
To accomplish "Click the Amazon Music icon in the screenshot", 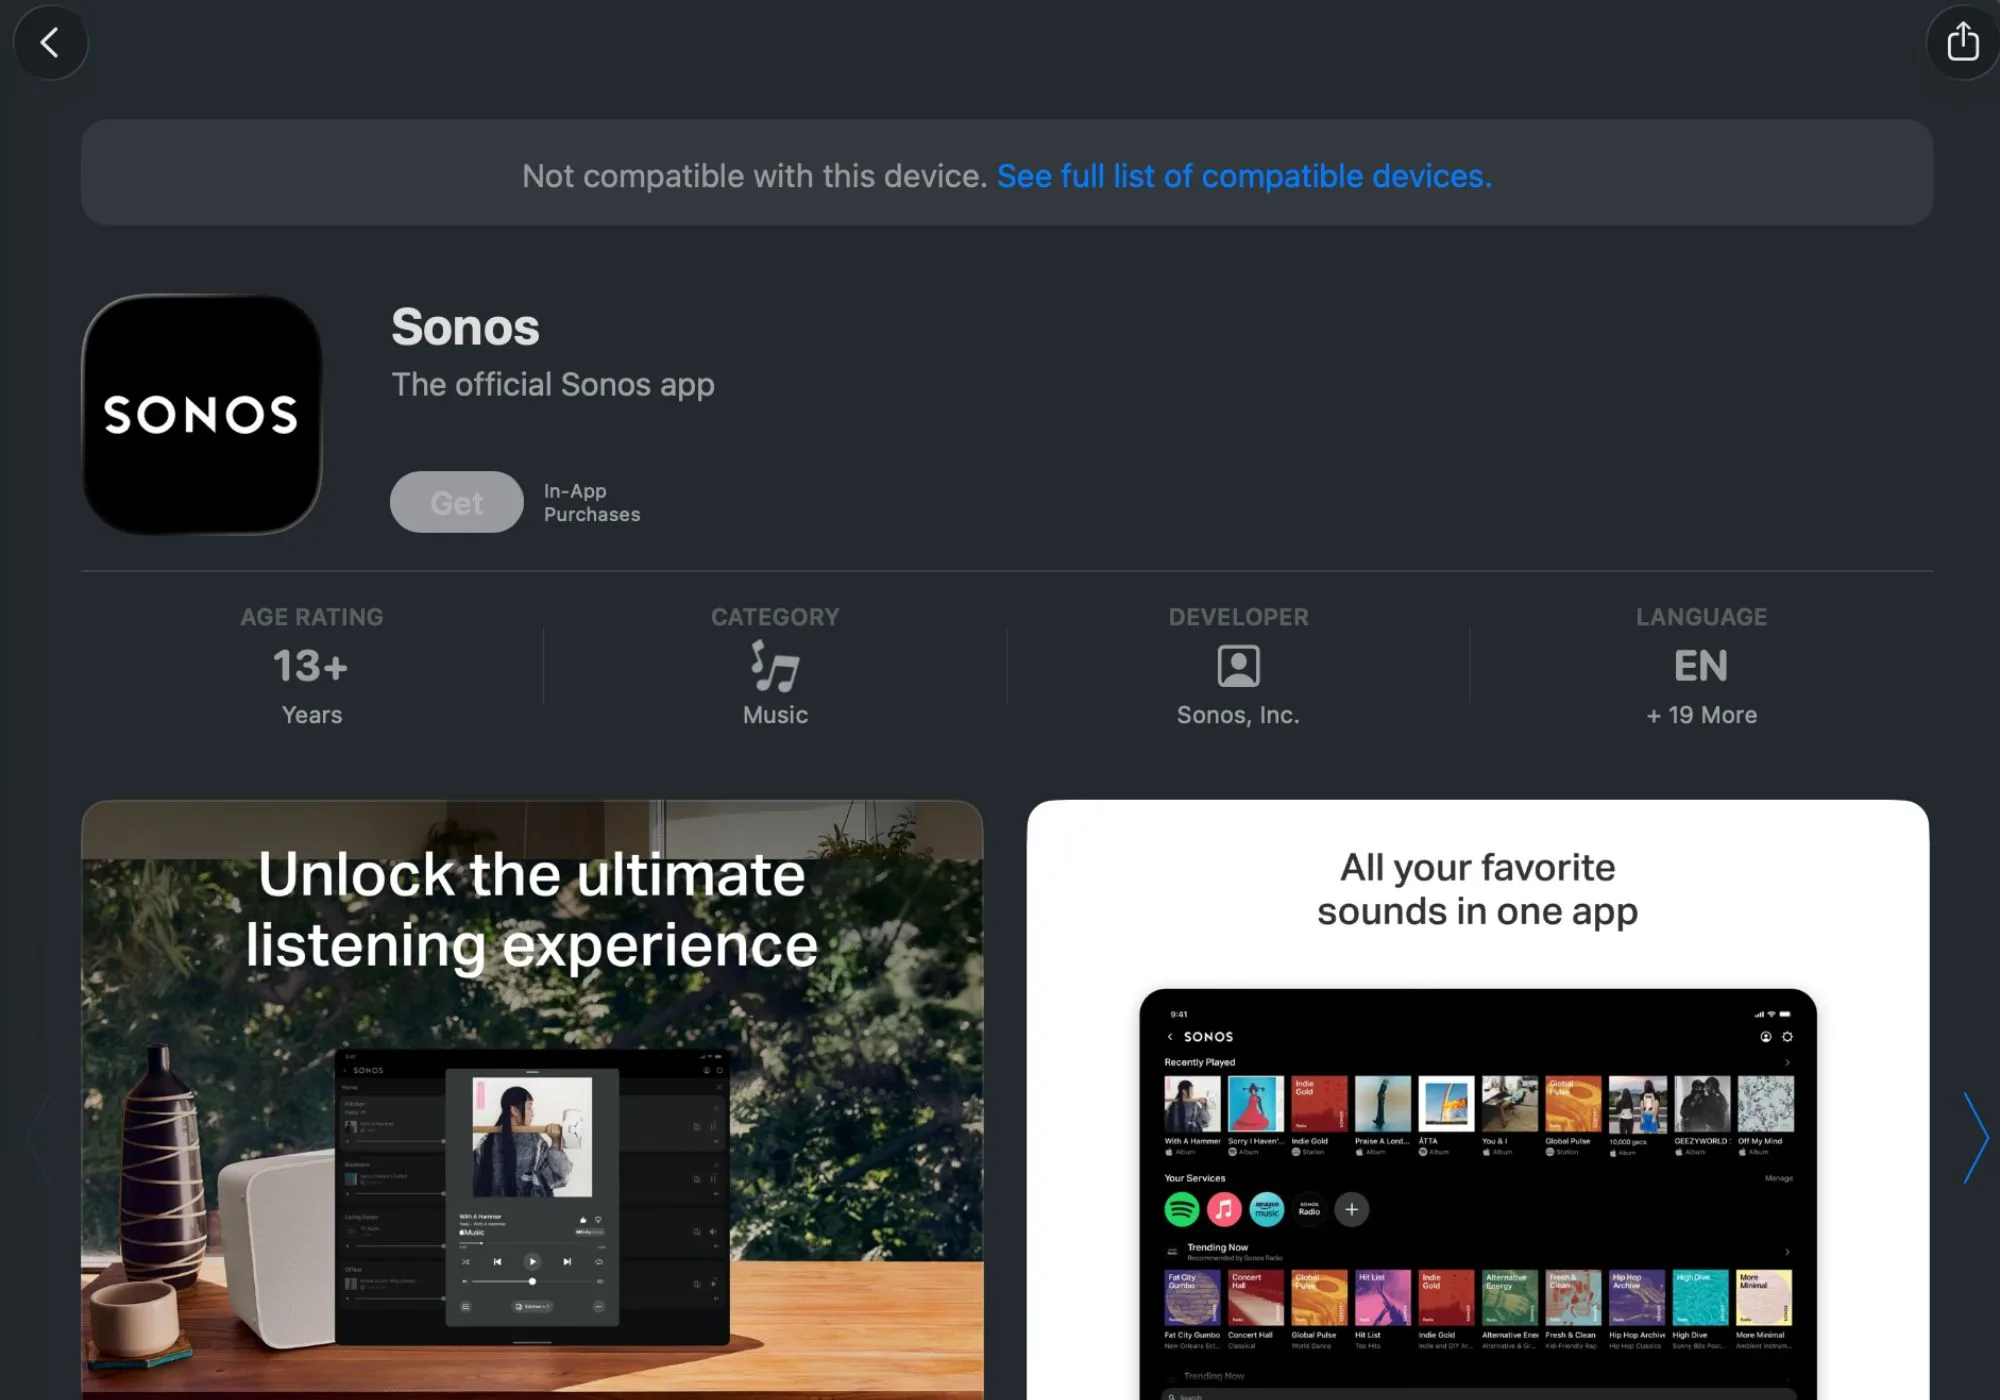I will (x=1267, y=1209).
